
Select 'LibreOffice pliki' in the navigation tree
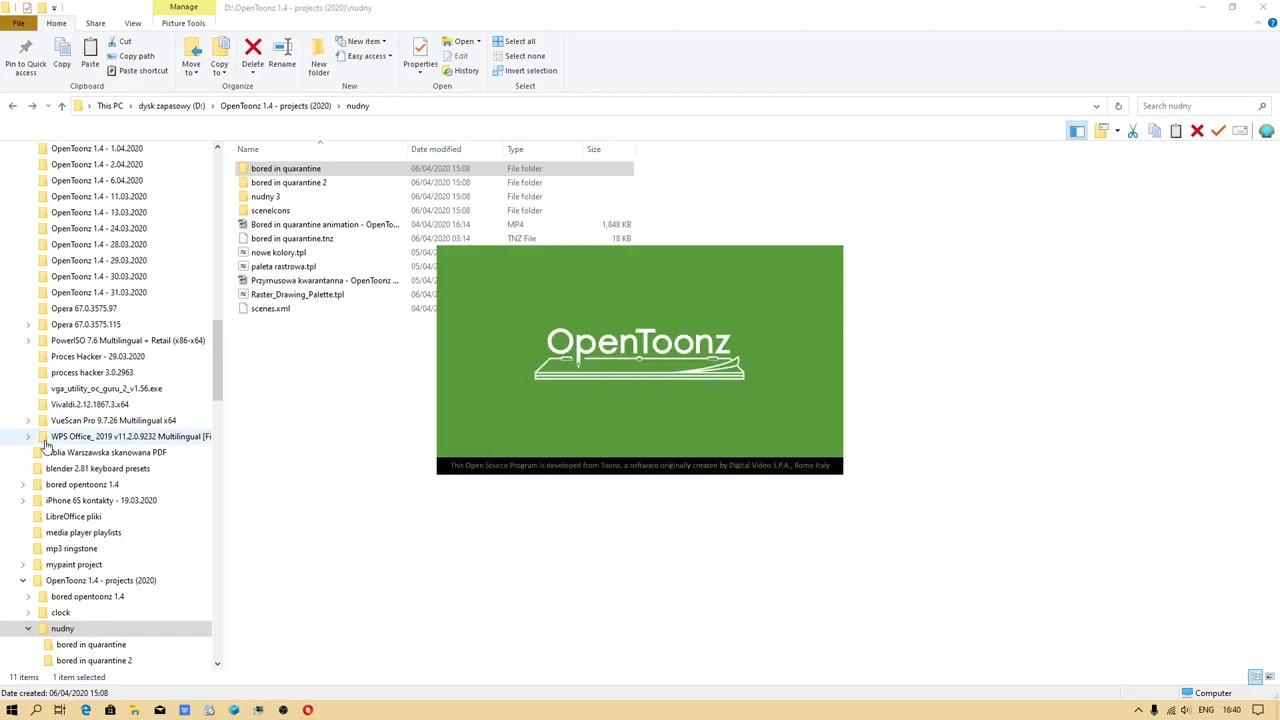pos(73,517)
